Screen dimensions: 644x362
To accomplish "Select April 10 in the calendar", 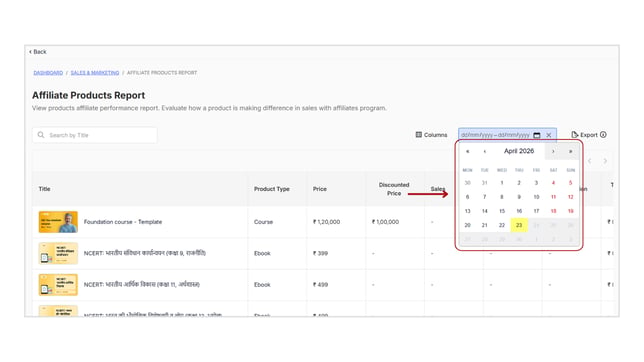I will point(536,197).
